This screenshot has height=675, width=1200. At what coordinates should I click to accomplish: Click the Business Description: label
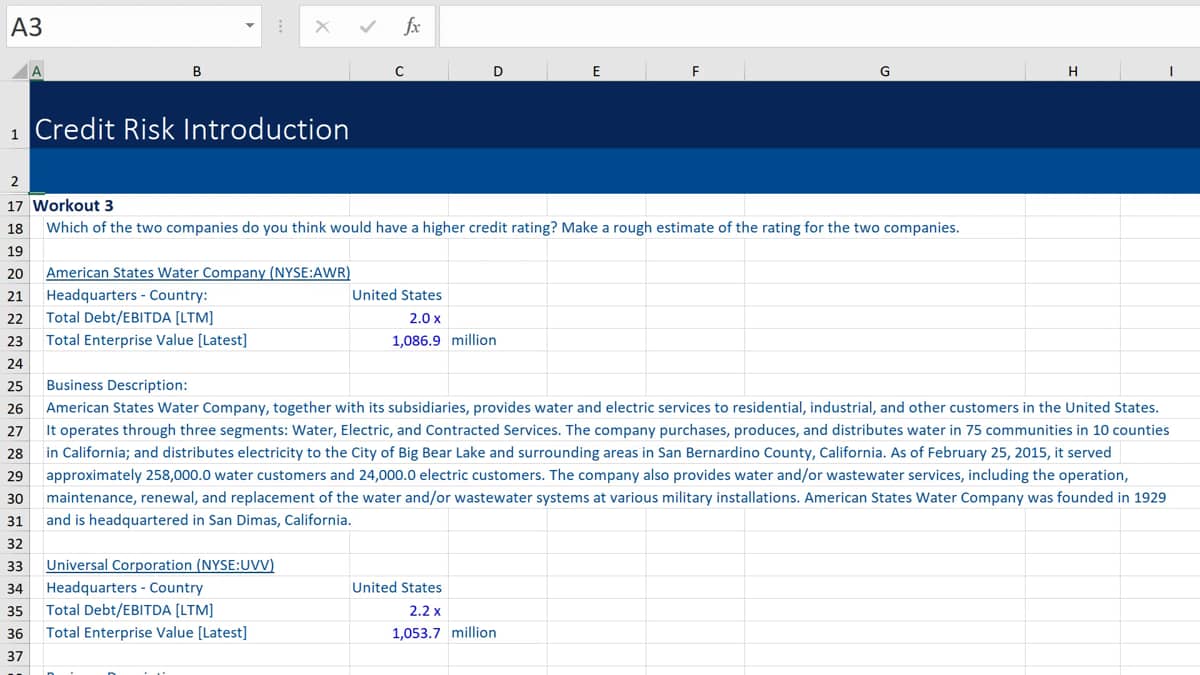[x=117, y=385]
